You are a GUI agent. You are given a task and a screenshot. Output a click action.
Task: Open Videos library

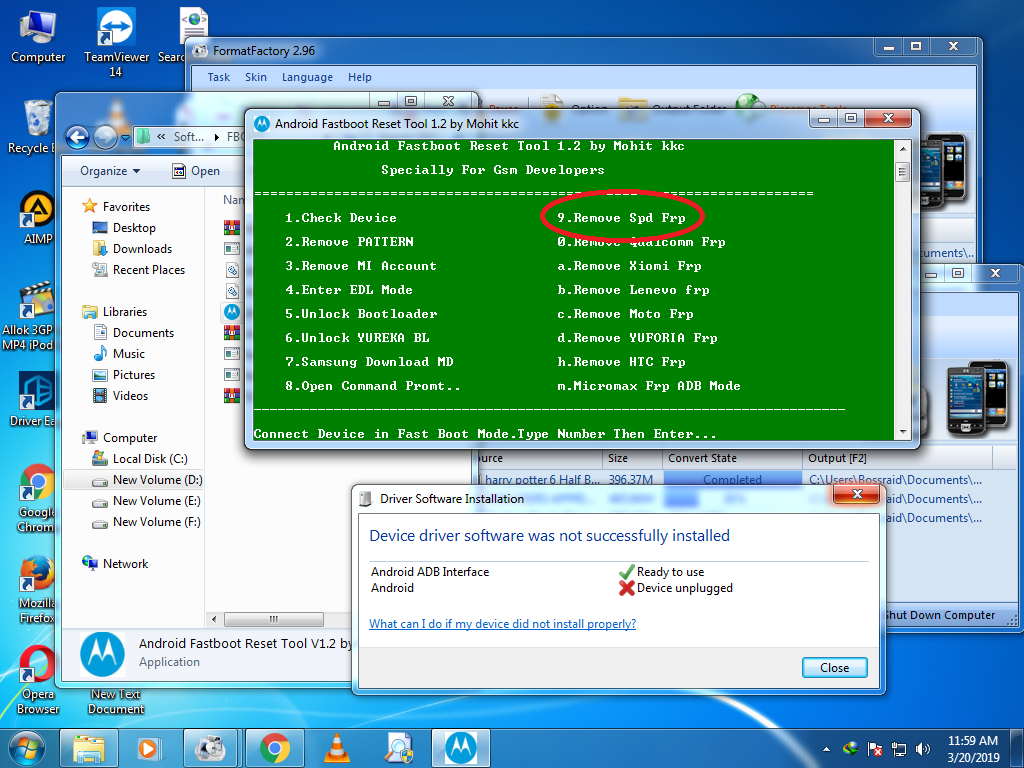pos(120,395)
